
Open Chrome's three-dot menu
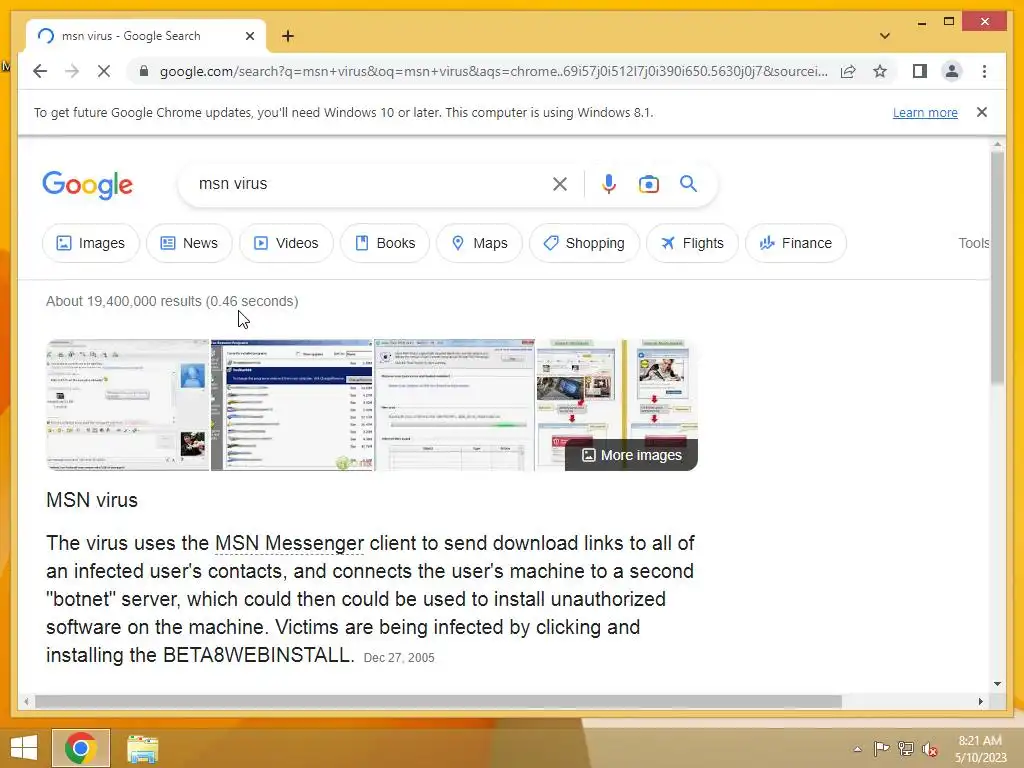pyautogui.click(x=984, y=71)
